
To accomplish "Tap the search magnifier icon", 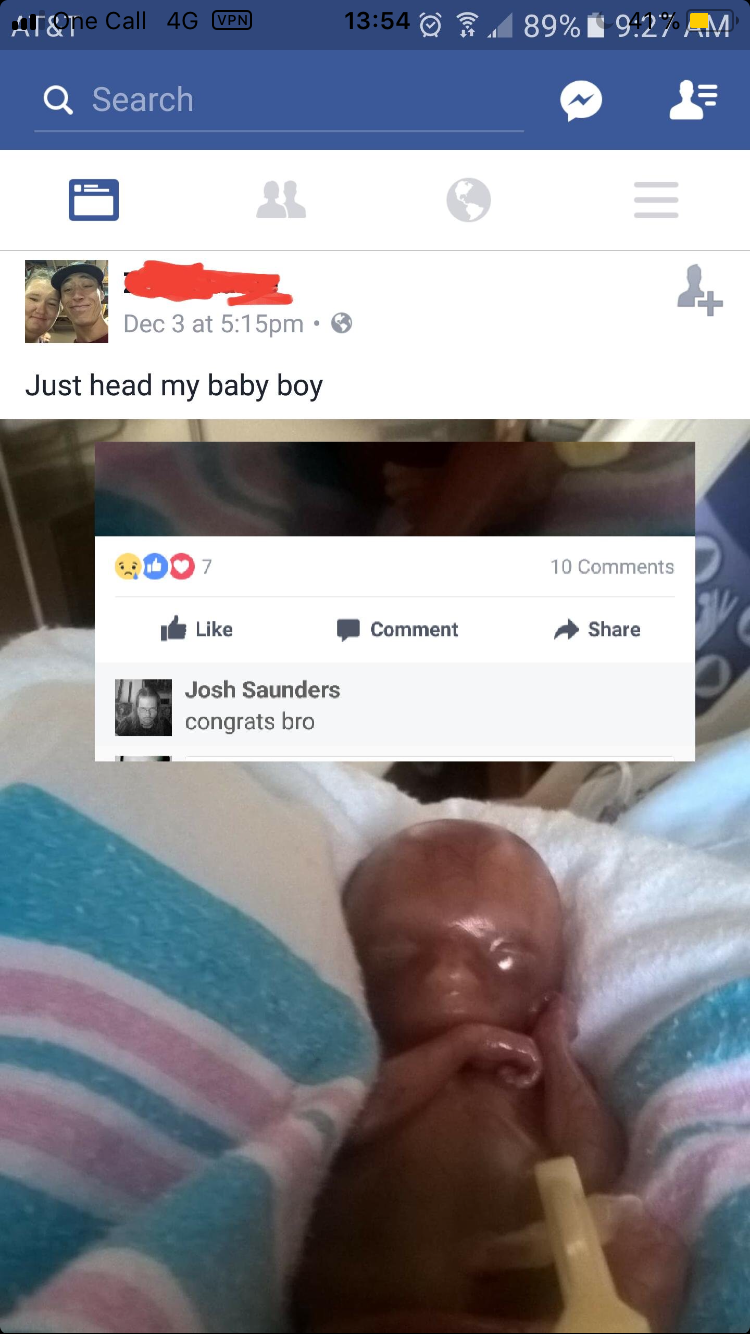I will click(x=58, y=100).
